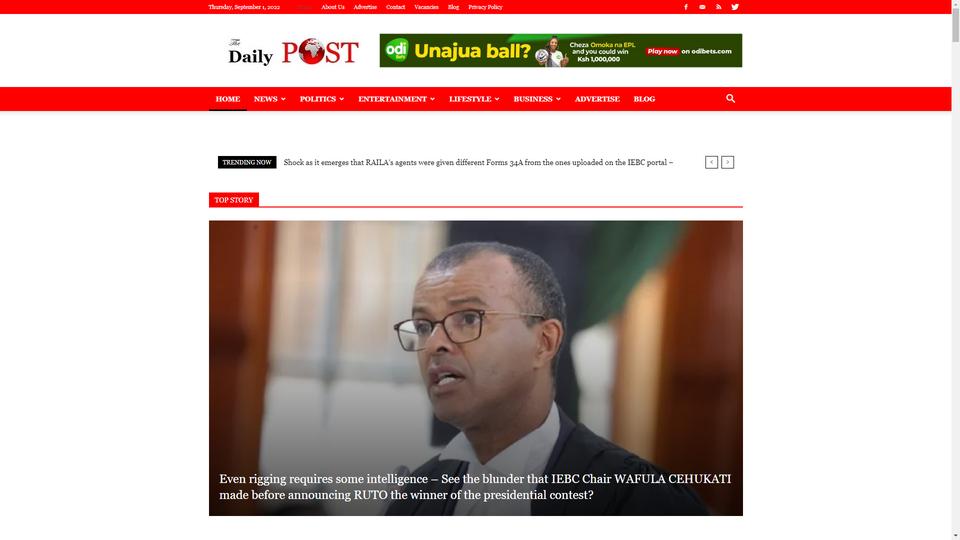Viewport: 960px width, 540px height.
Task: Expand the Lifestyle dropdown menu
Action: coord(474,99)
